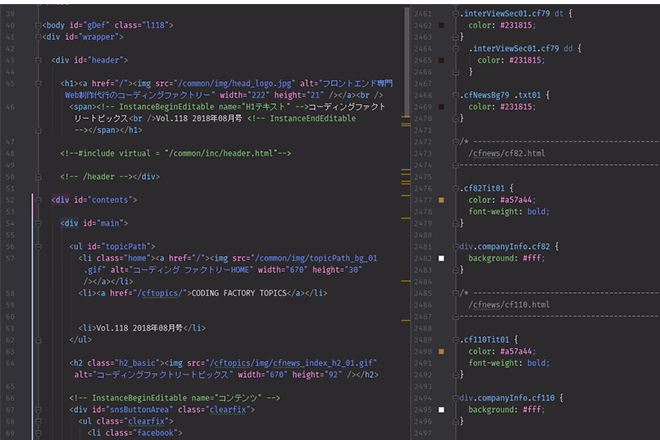Click the #231815 gutter color icon on line 2465
Viewport: 660px width, 440px height.
[x=441, y=60]
